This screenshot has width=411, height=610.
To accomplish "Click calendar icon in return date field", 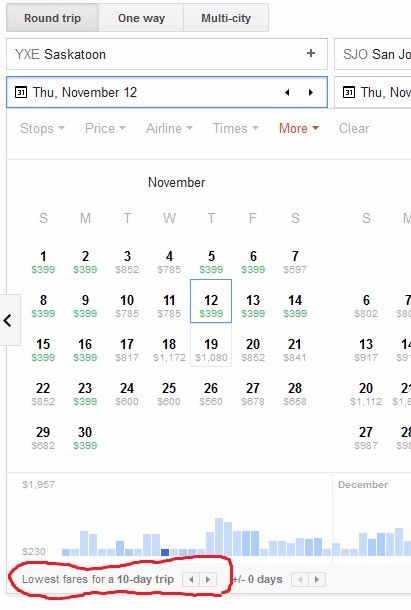I will coord(349,93).
